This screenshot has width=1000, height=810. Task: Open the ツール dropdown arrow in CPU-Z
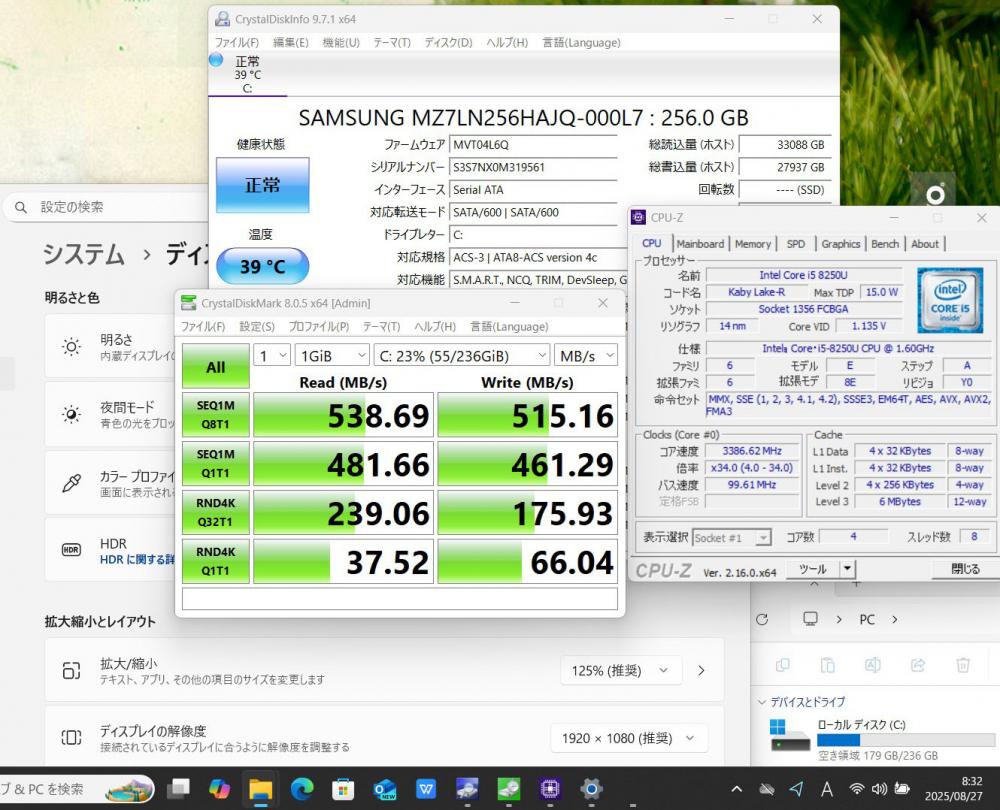tap(847, 568)
